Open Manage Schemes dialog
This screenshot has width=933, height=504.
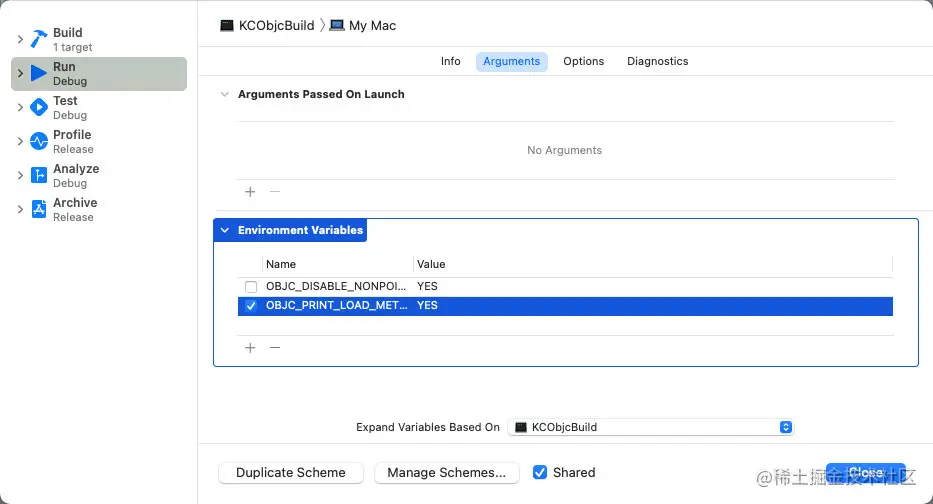(x=446, y=473)
